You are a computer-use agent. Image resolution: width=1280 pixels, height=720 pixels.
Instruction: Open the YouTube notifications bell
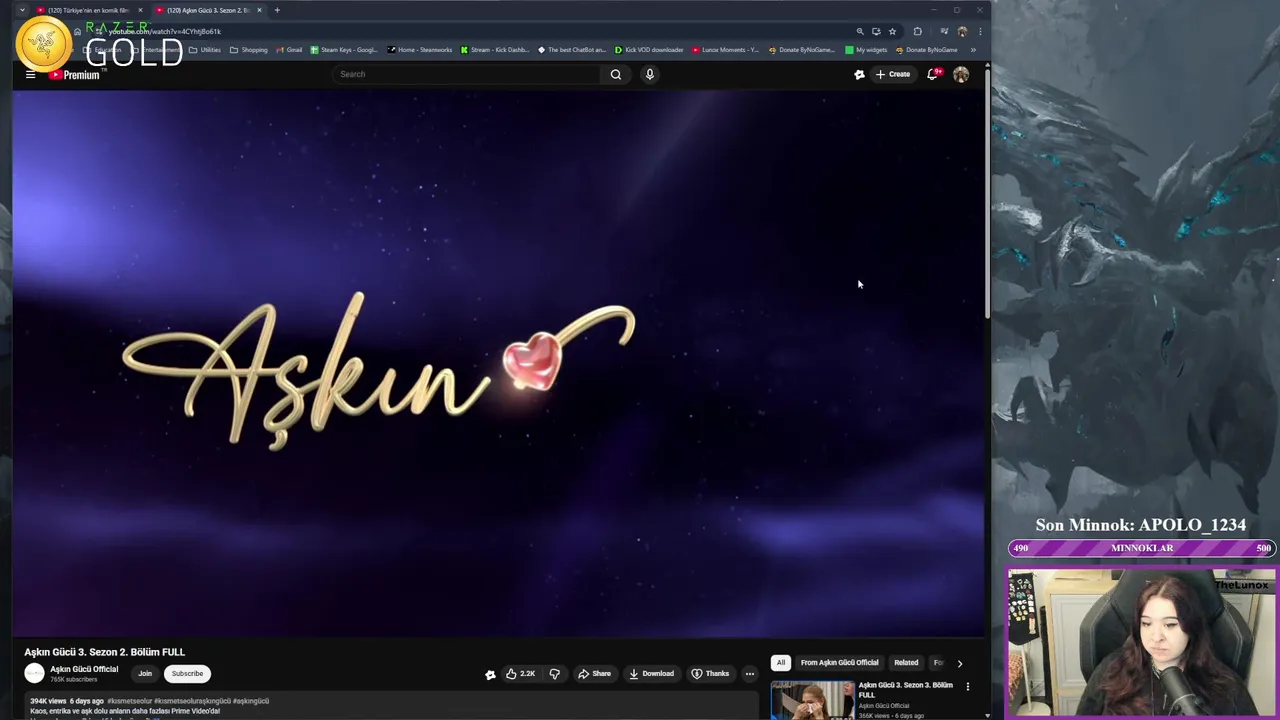tap(932, 74)
